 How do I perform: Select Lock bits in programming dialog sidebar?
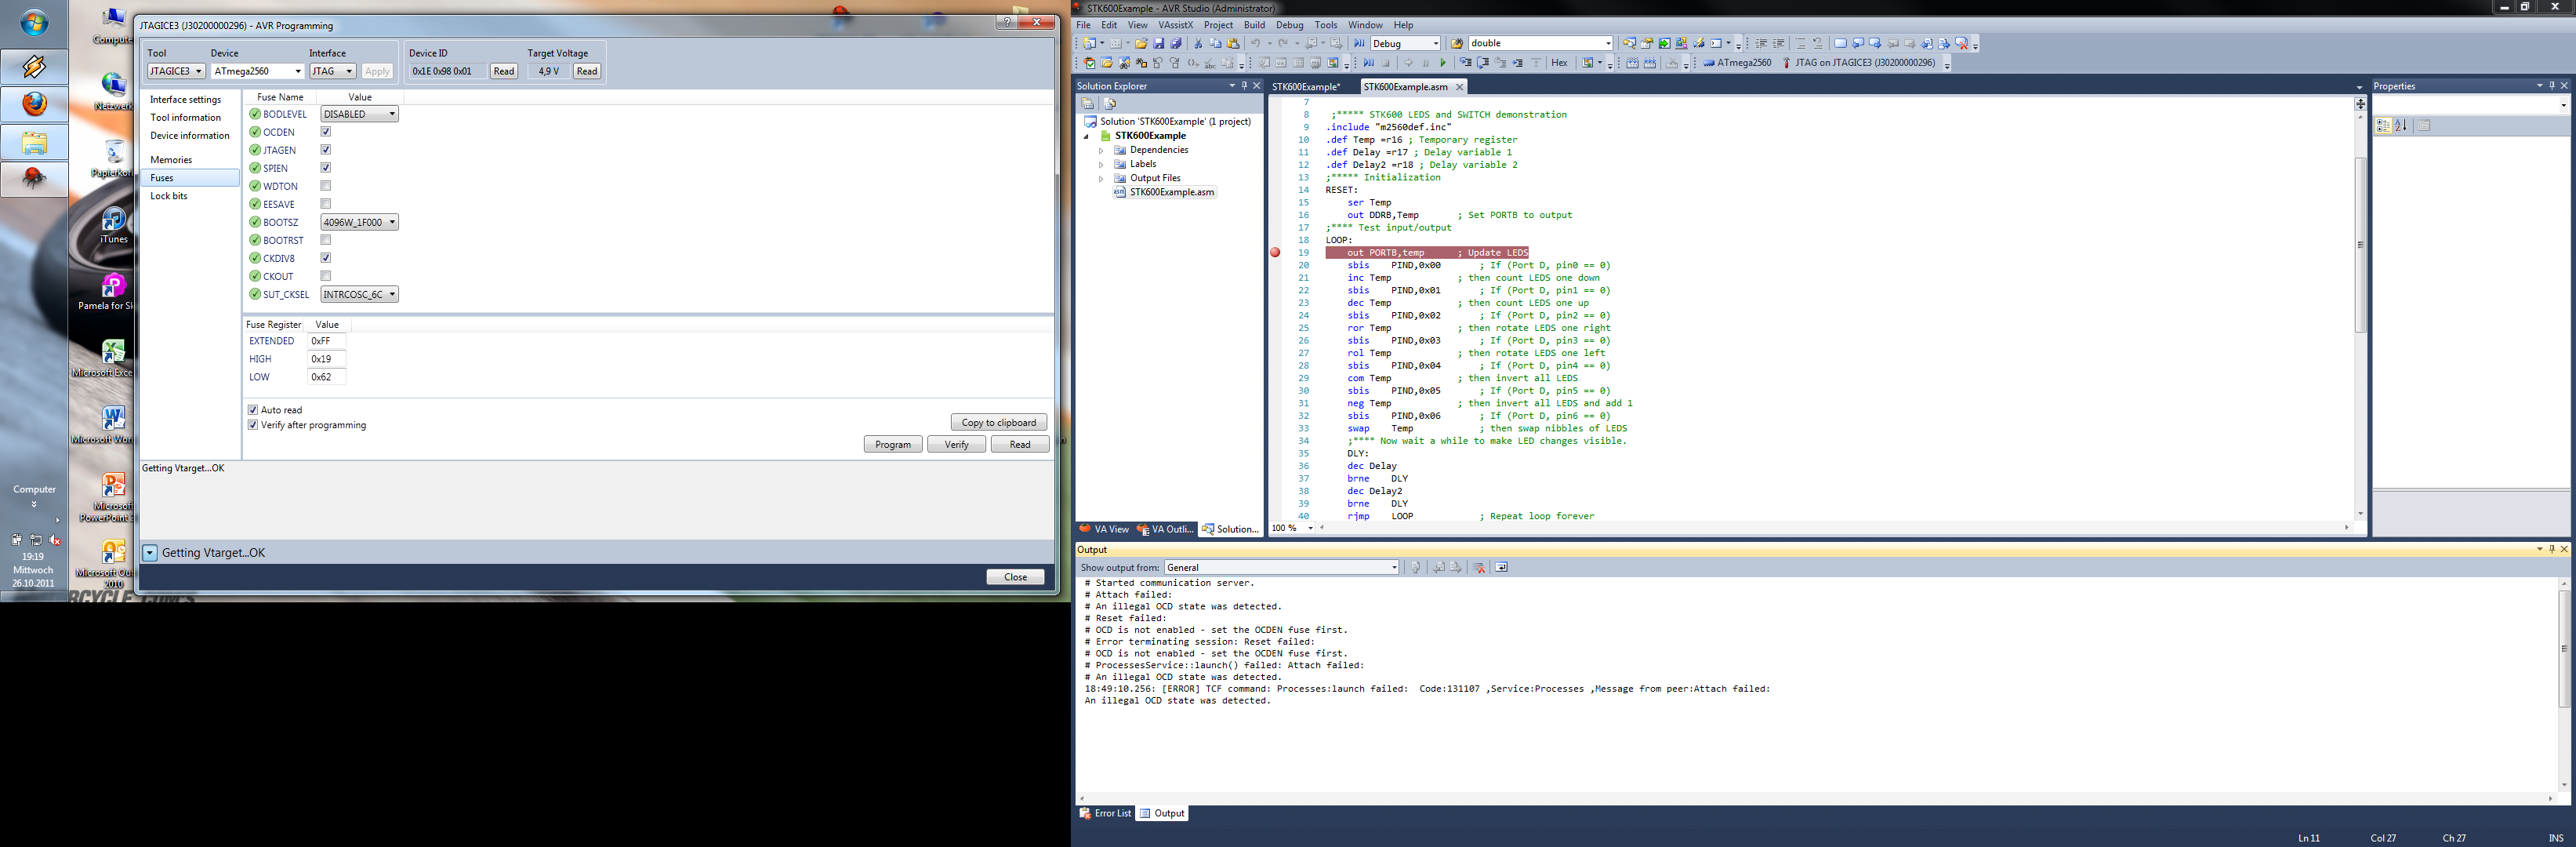tap(169, 196)
